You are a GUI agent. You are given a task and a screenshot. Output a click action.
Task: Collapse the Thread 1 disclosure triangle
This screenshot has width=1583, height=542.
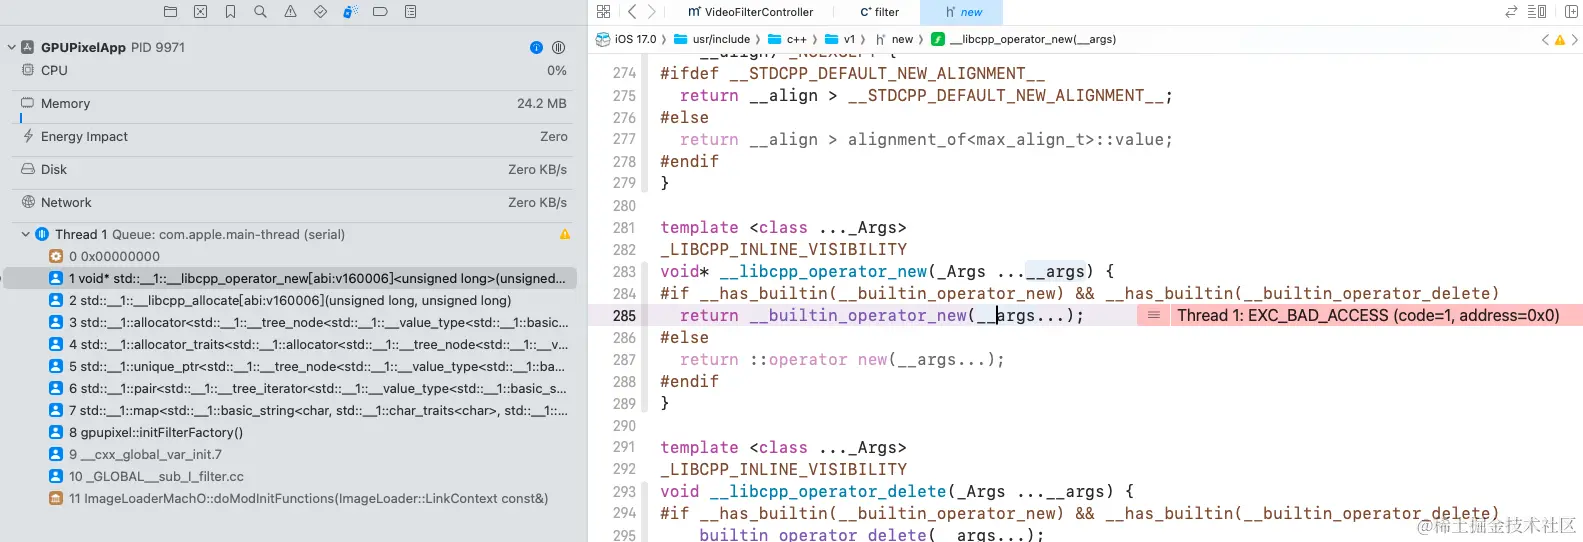click(x=26, y=234)
